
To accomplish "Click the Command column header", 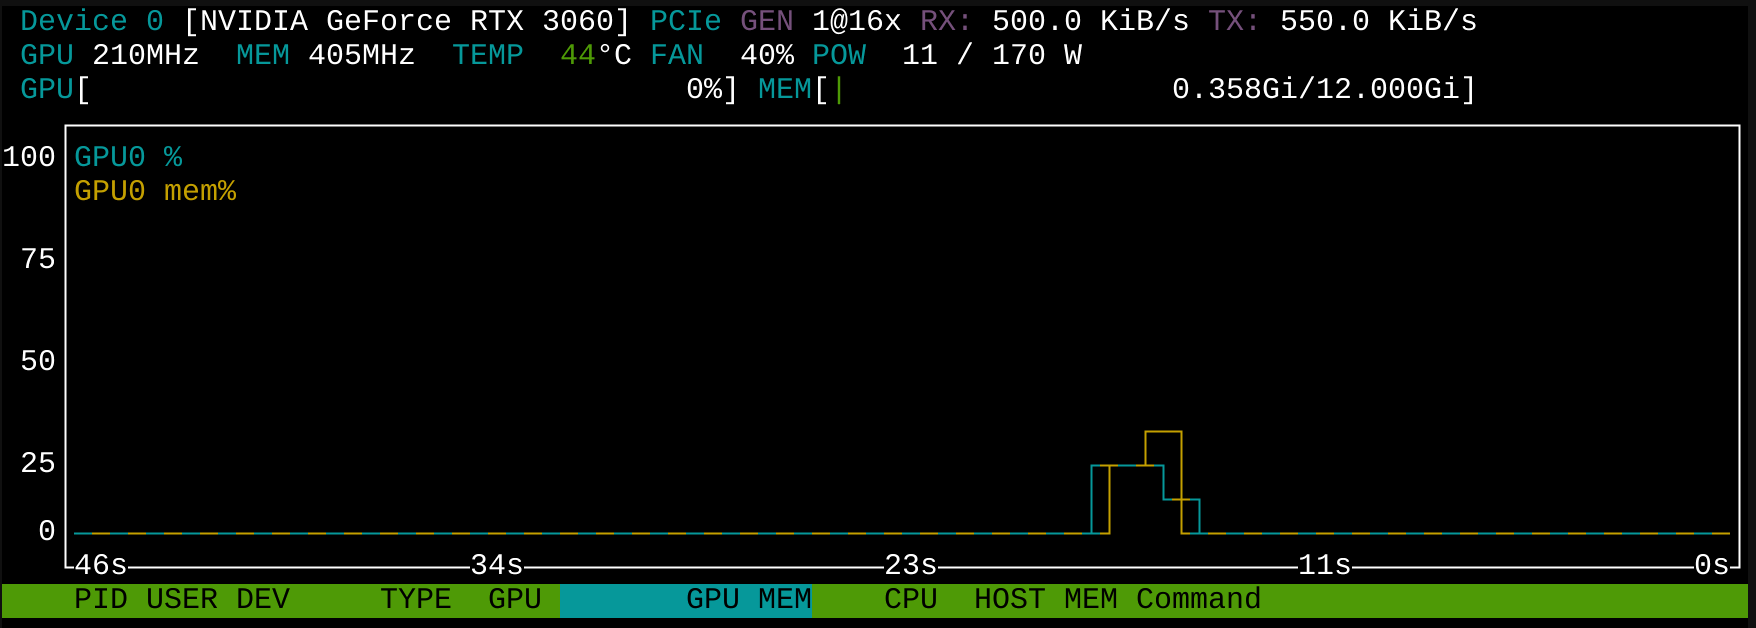I will click(1199, 599).
